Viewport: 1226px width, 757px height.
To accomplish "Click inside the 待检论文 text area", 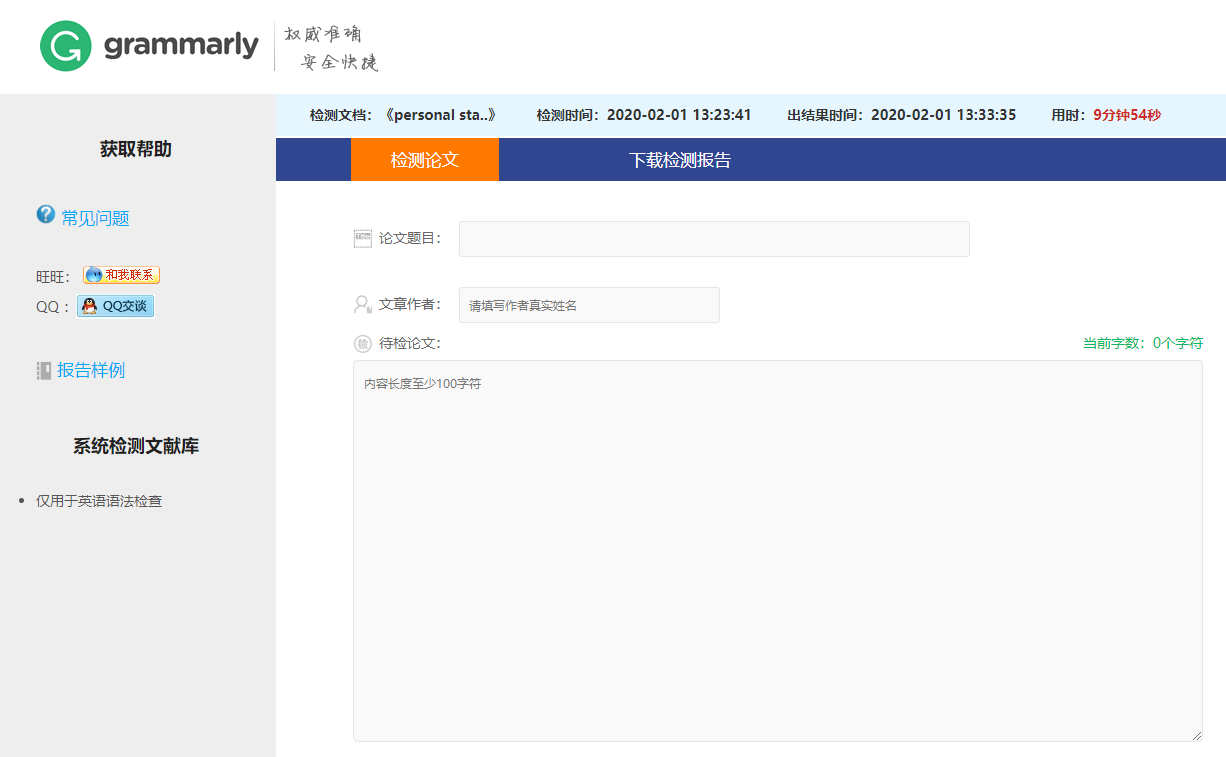I will 778,551.
